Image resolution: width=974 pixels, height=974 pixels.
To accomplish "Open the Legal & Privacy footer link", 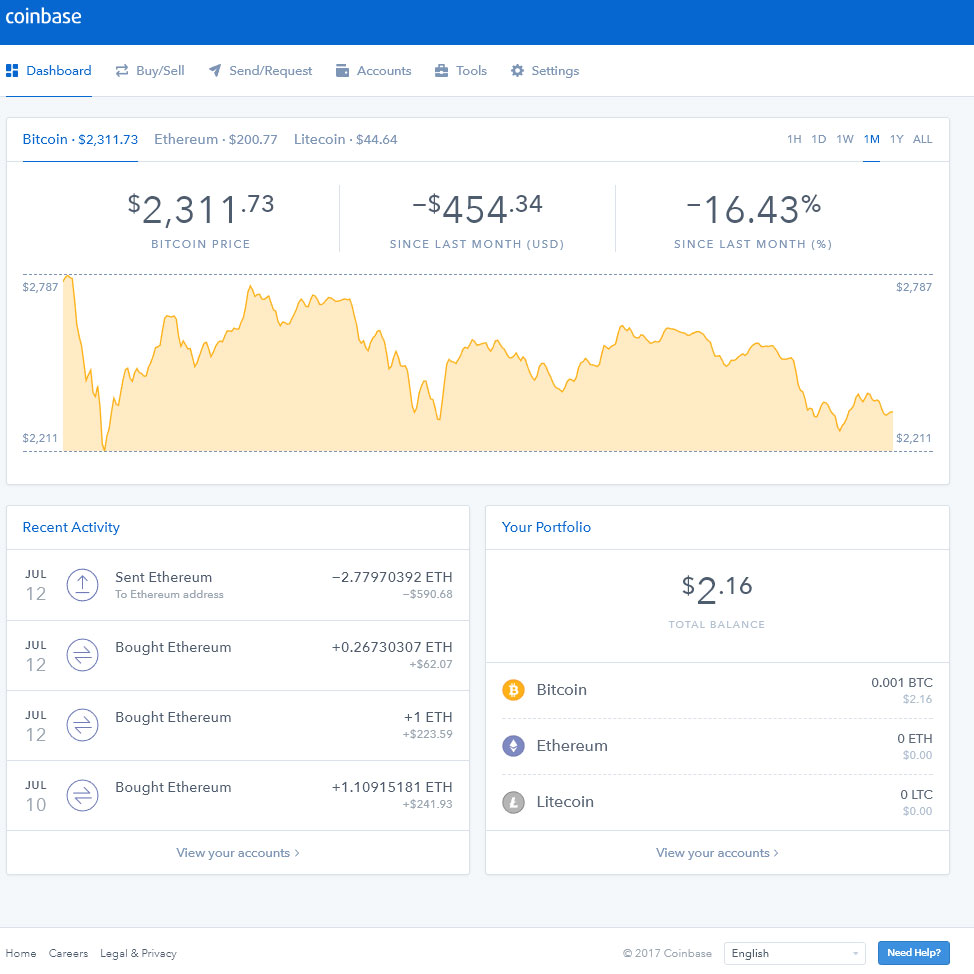I will (139, 954).
